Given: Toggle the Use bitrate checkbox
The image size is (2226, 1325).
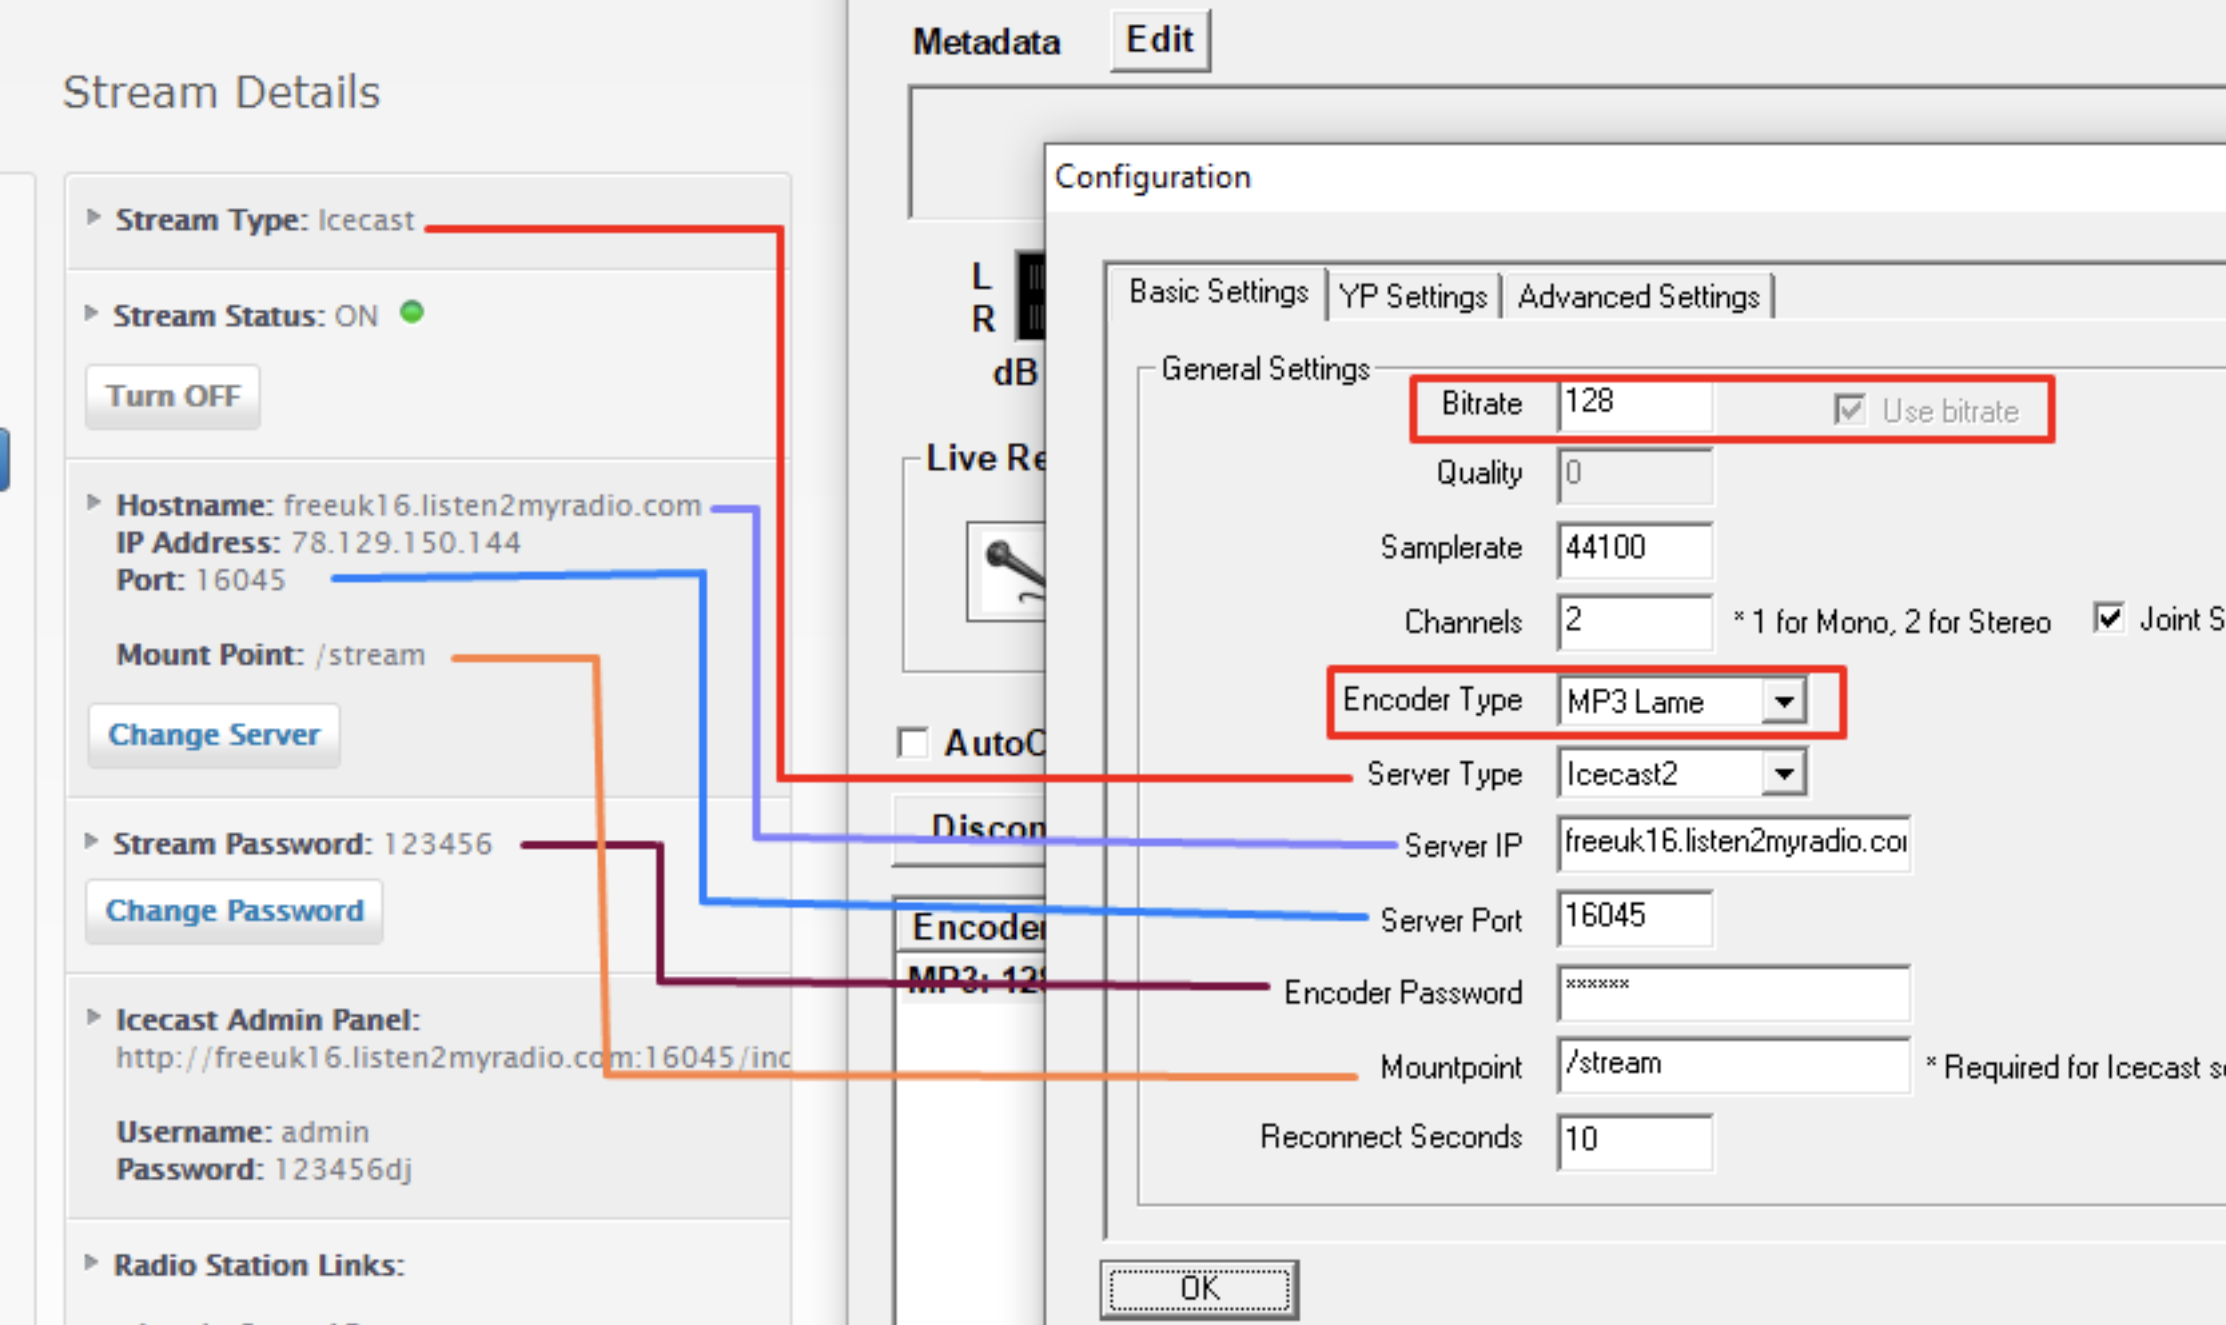Looking at the screenshot, I should pos(1849,409).
